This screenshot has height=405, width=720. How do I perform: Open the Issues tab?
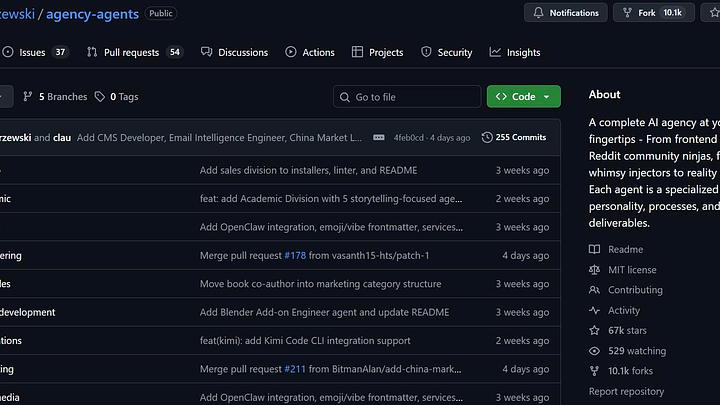pyautogui.click(x=34, y=52)
